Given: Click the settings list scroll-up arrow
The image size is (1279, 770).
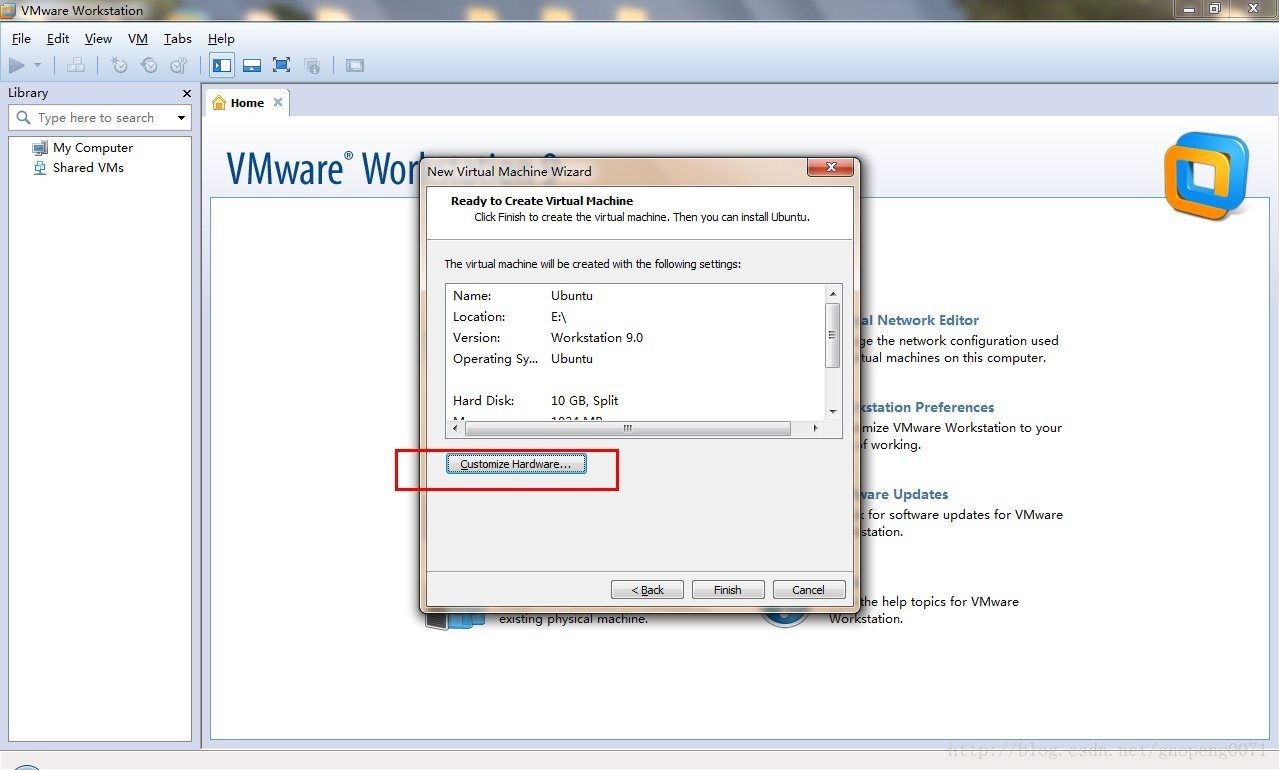Looking at the screenshot, I should 833,294.
